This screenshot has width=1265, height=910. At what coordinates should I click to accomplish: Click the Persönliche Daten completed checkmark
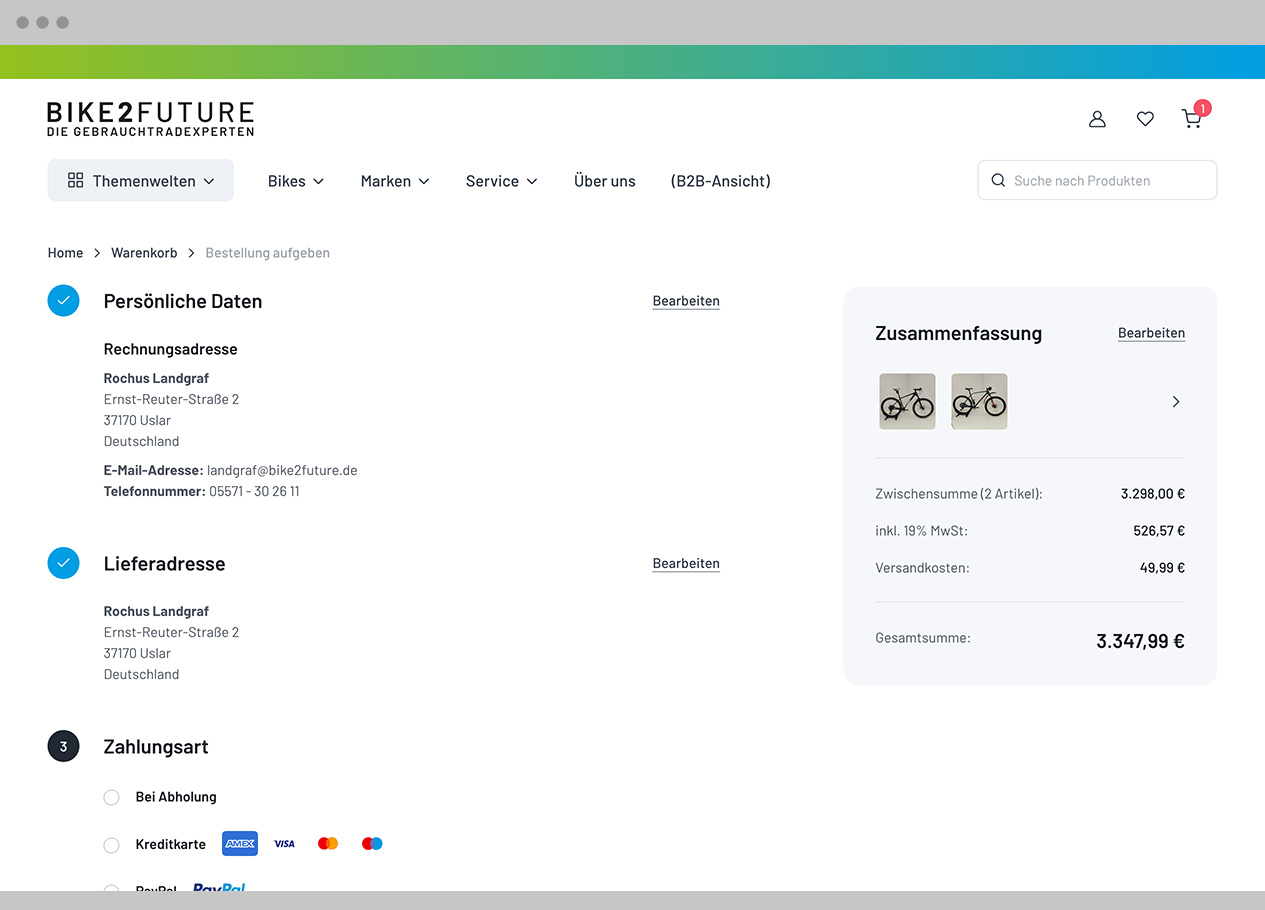(63, 301)
